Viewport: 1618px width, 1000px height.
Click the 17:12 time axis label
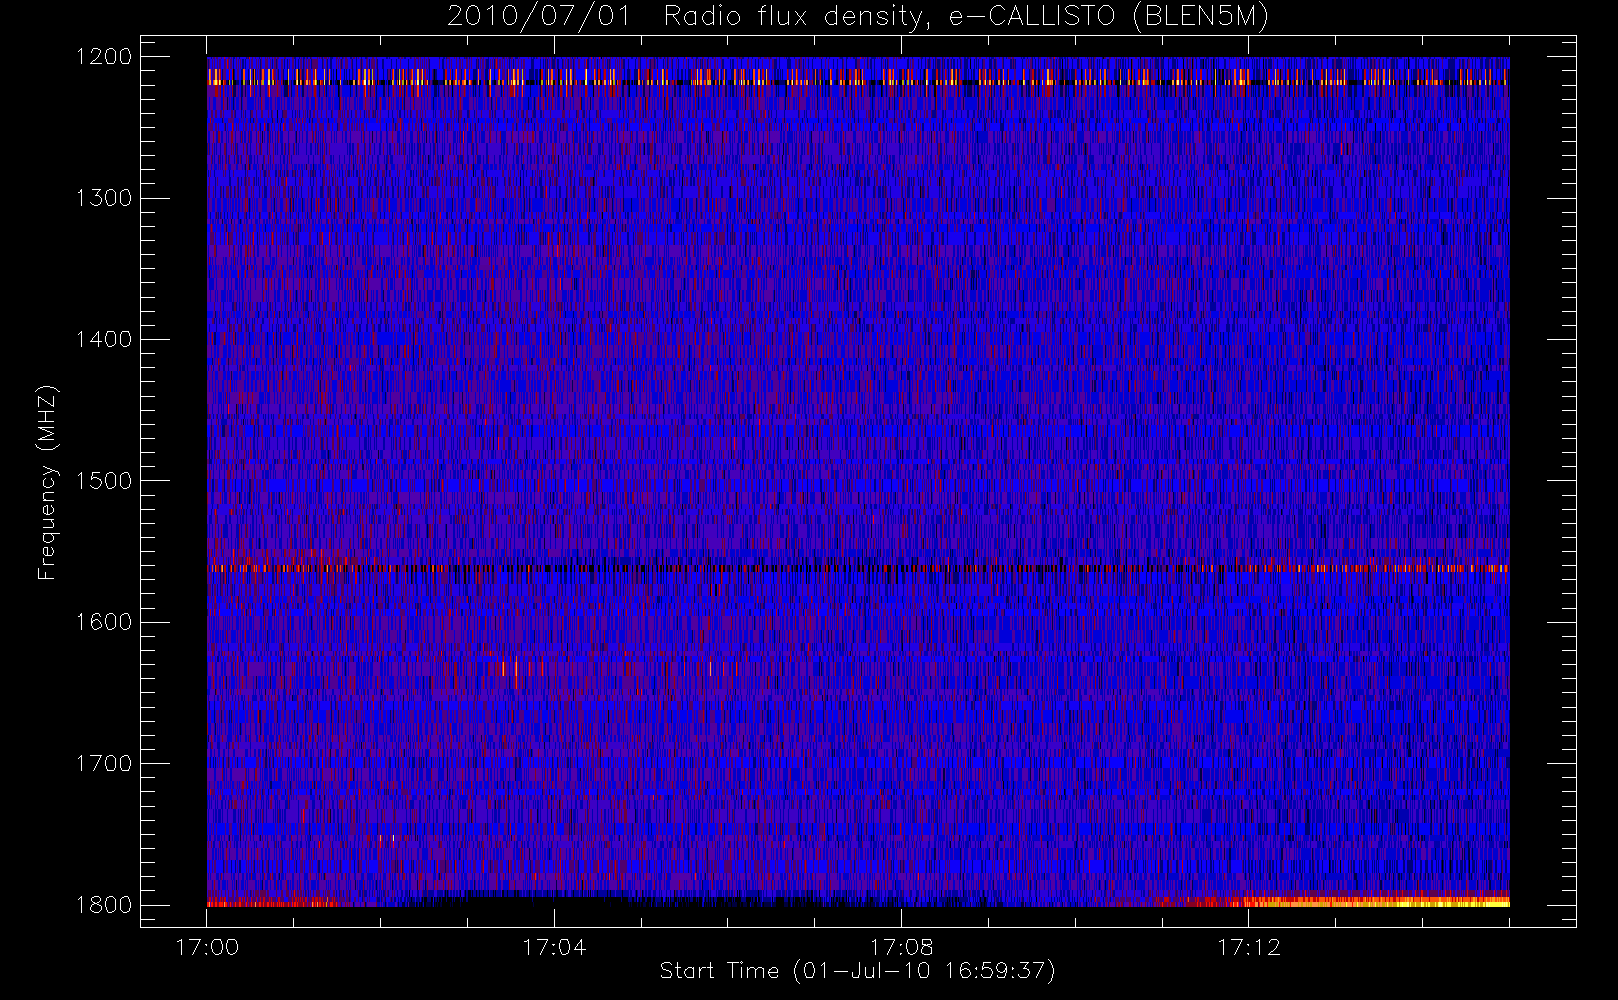coord(1248,947)
